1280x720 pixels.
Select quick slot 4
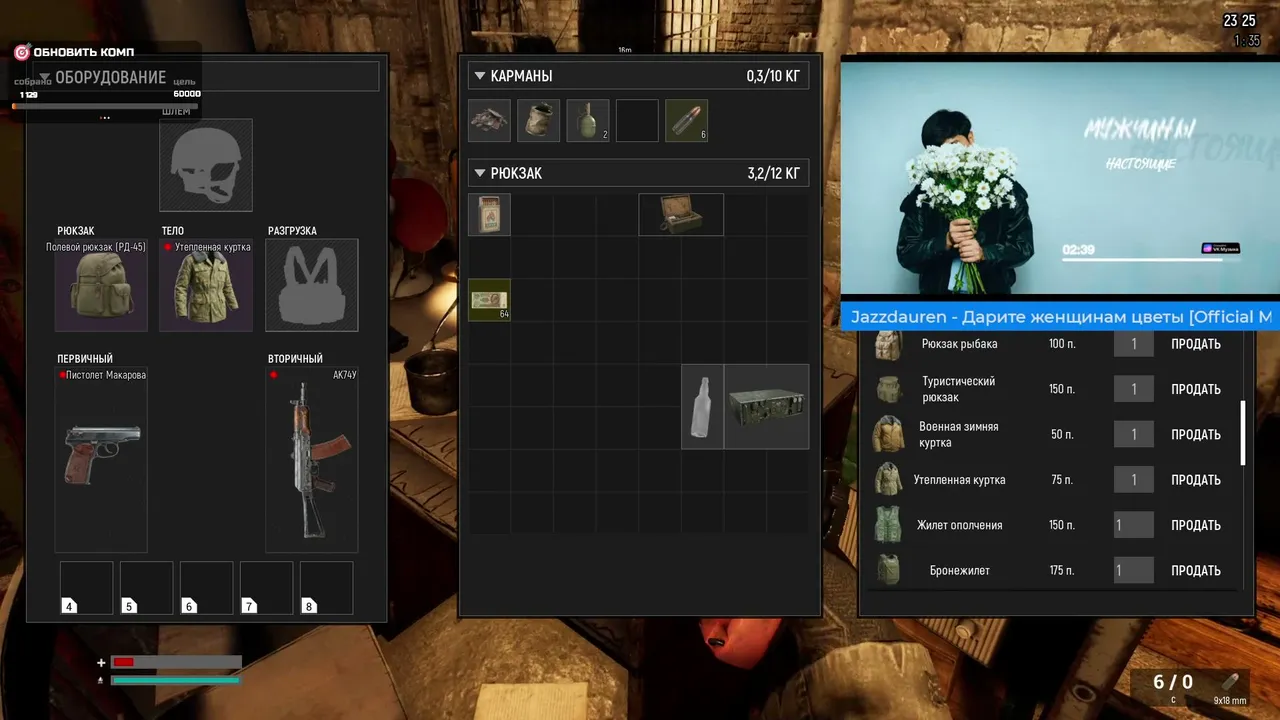86,588
